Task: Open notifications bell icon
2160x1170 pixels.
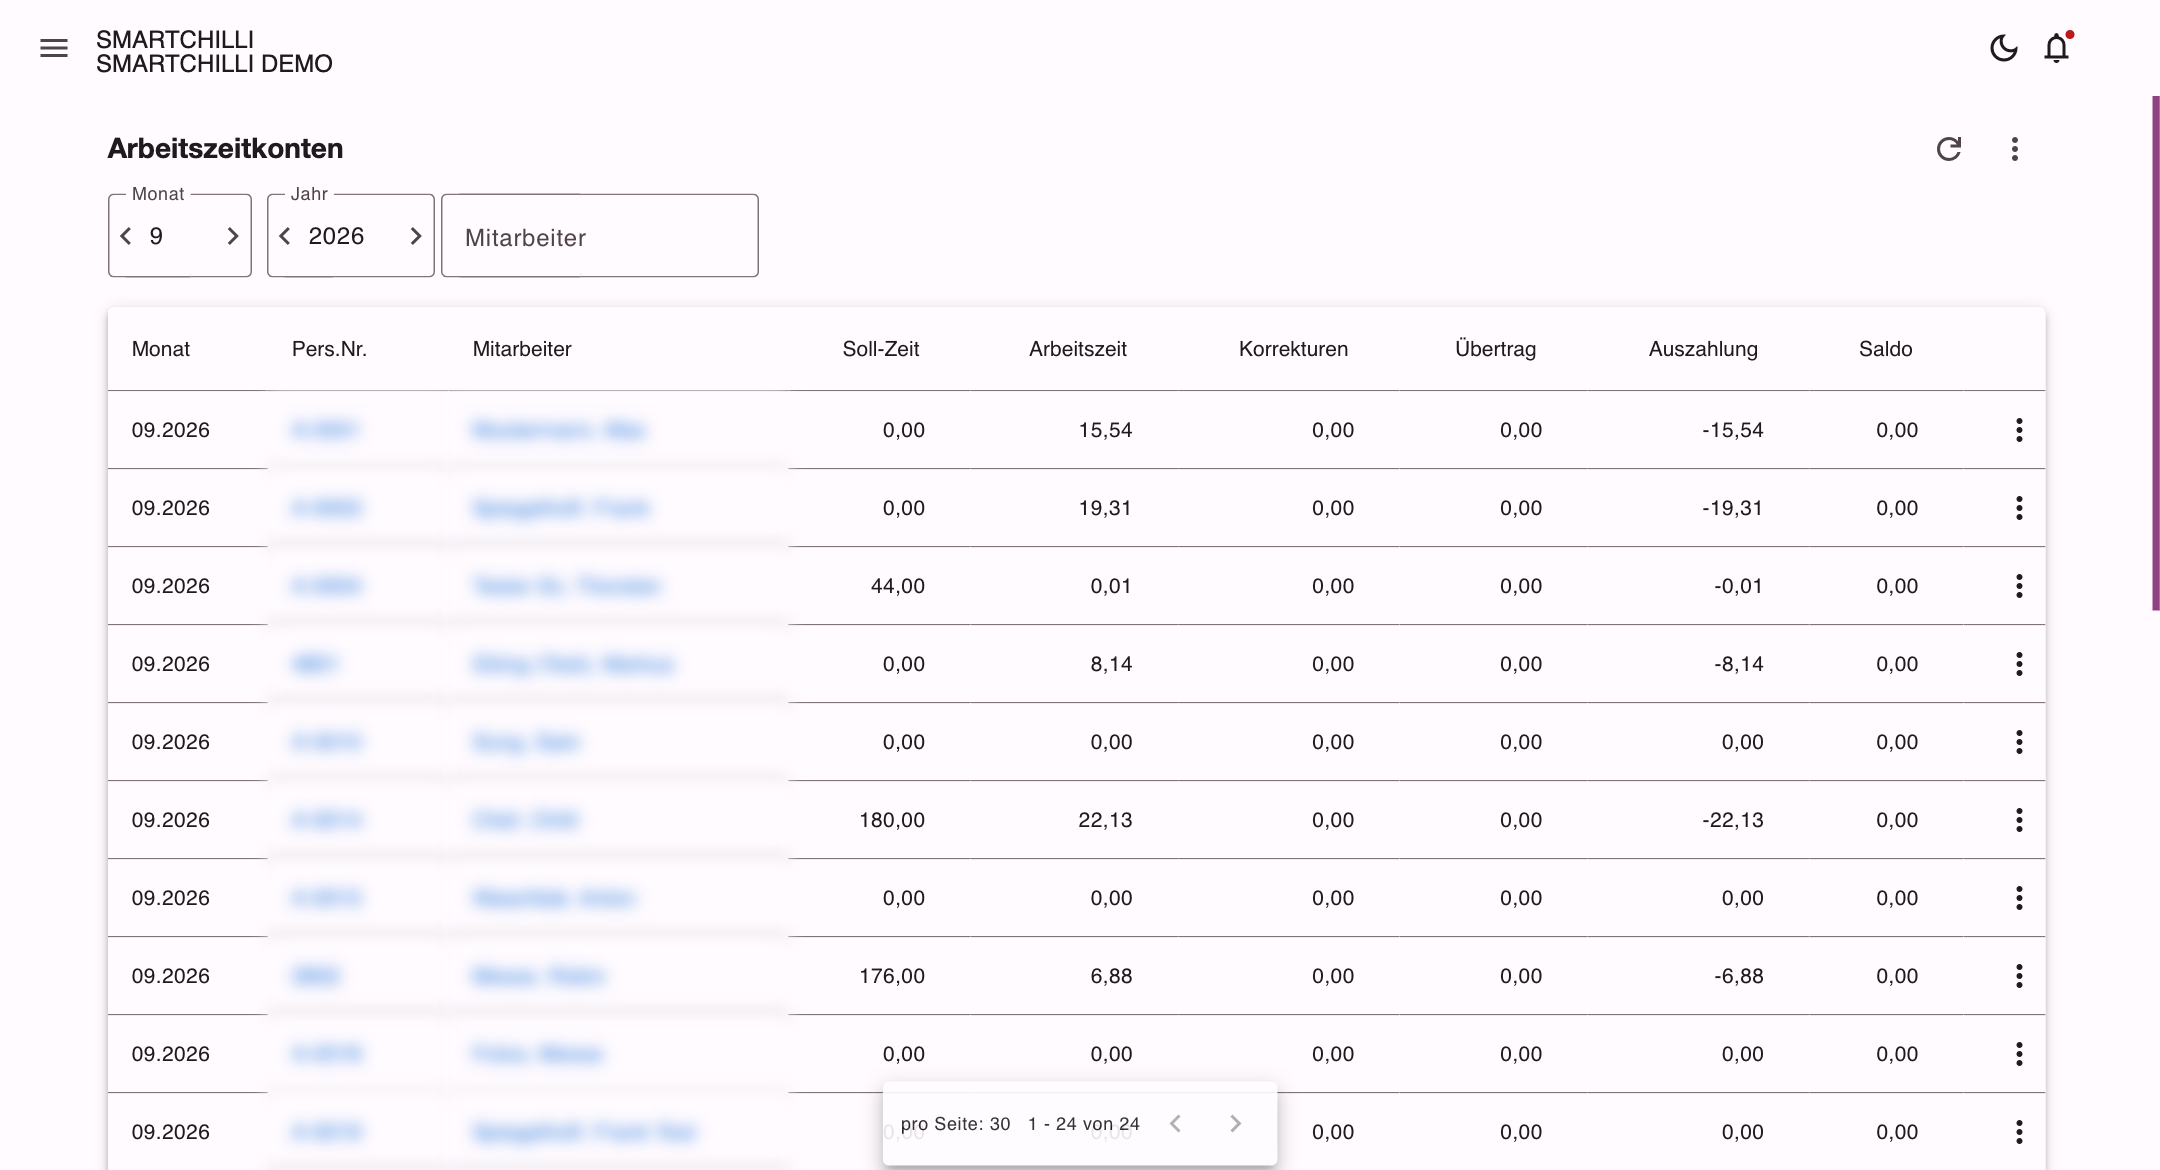Action: [x=2056, y=48]
